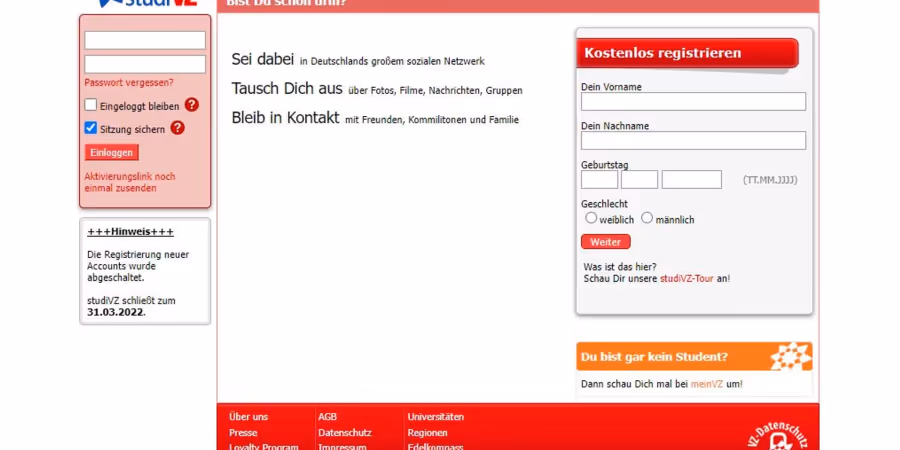Open the meinVZ link
This screenshot has height=450, width=900.
point(707,384)
